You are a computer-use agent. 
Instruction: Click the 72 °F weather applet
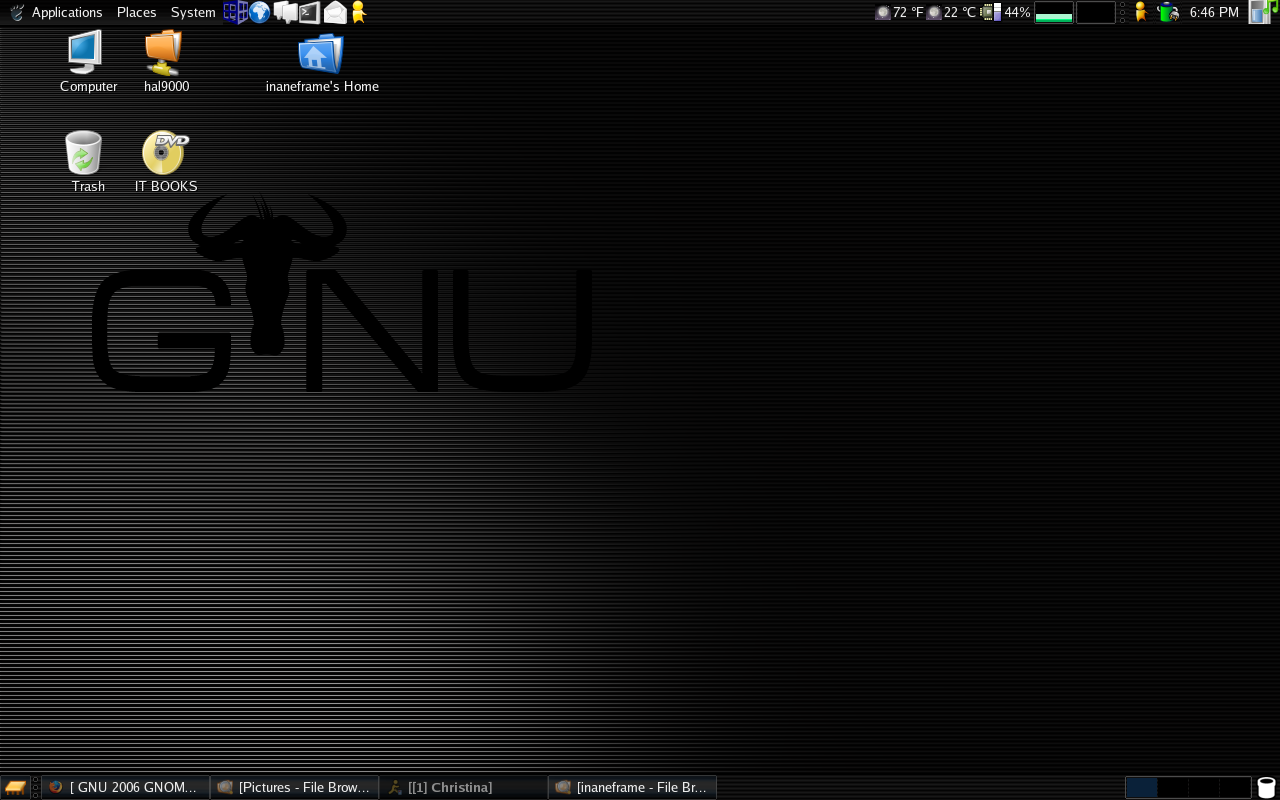click(x=899, y=12)
